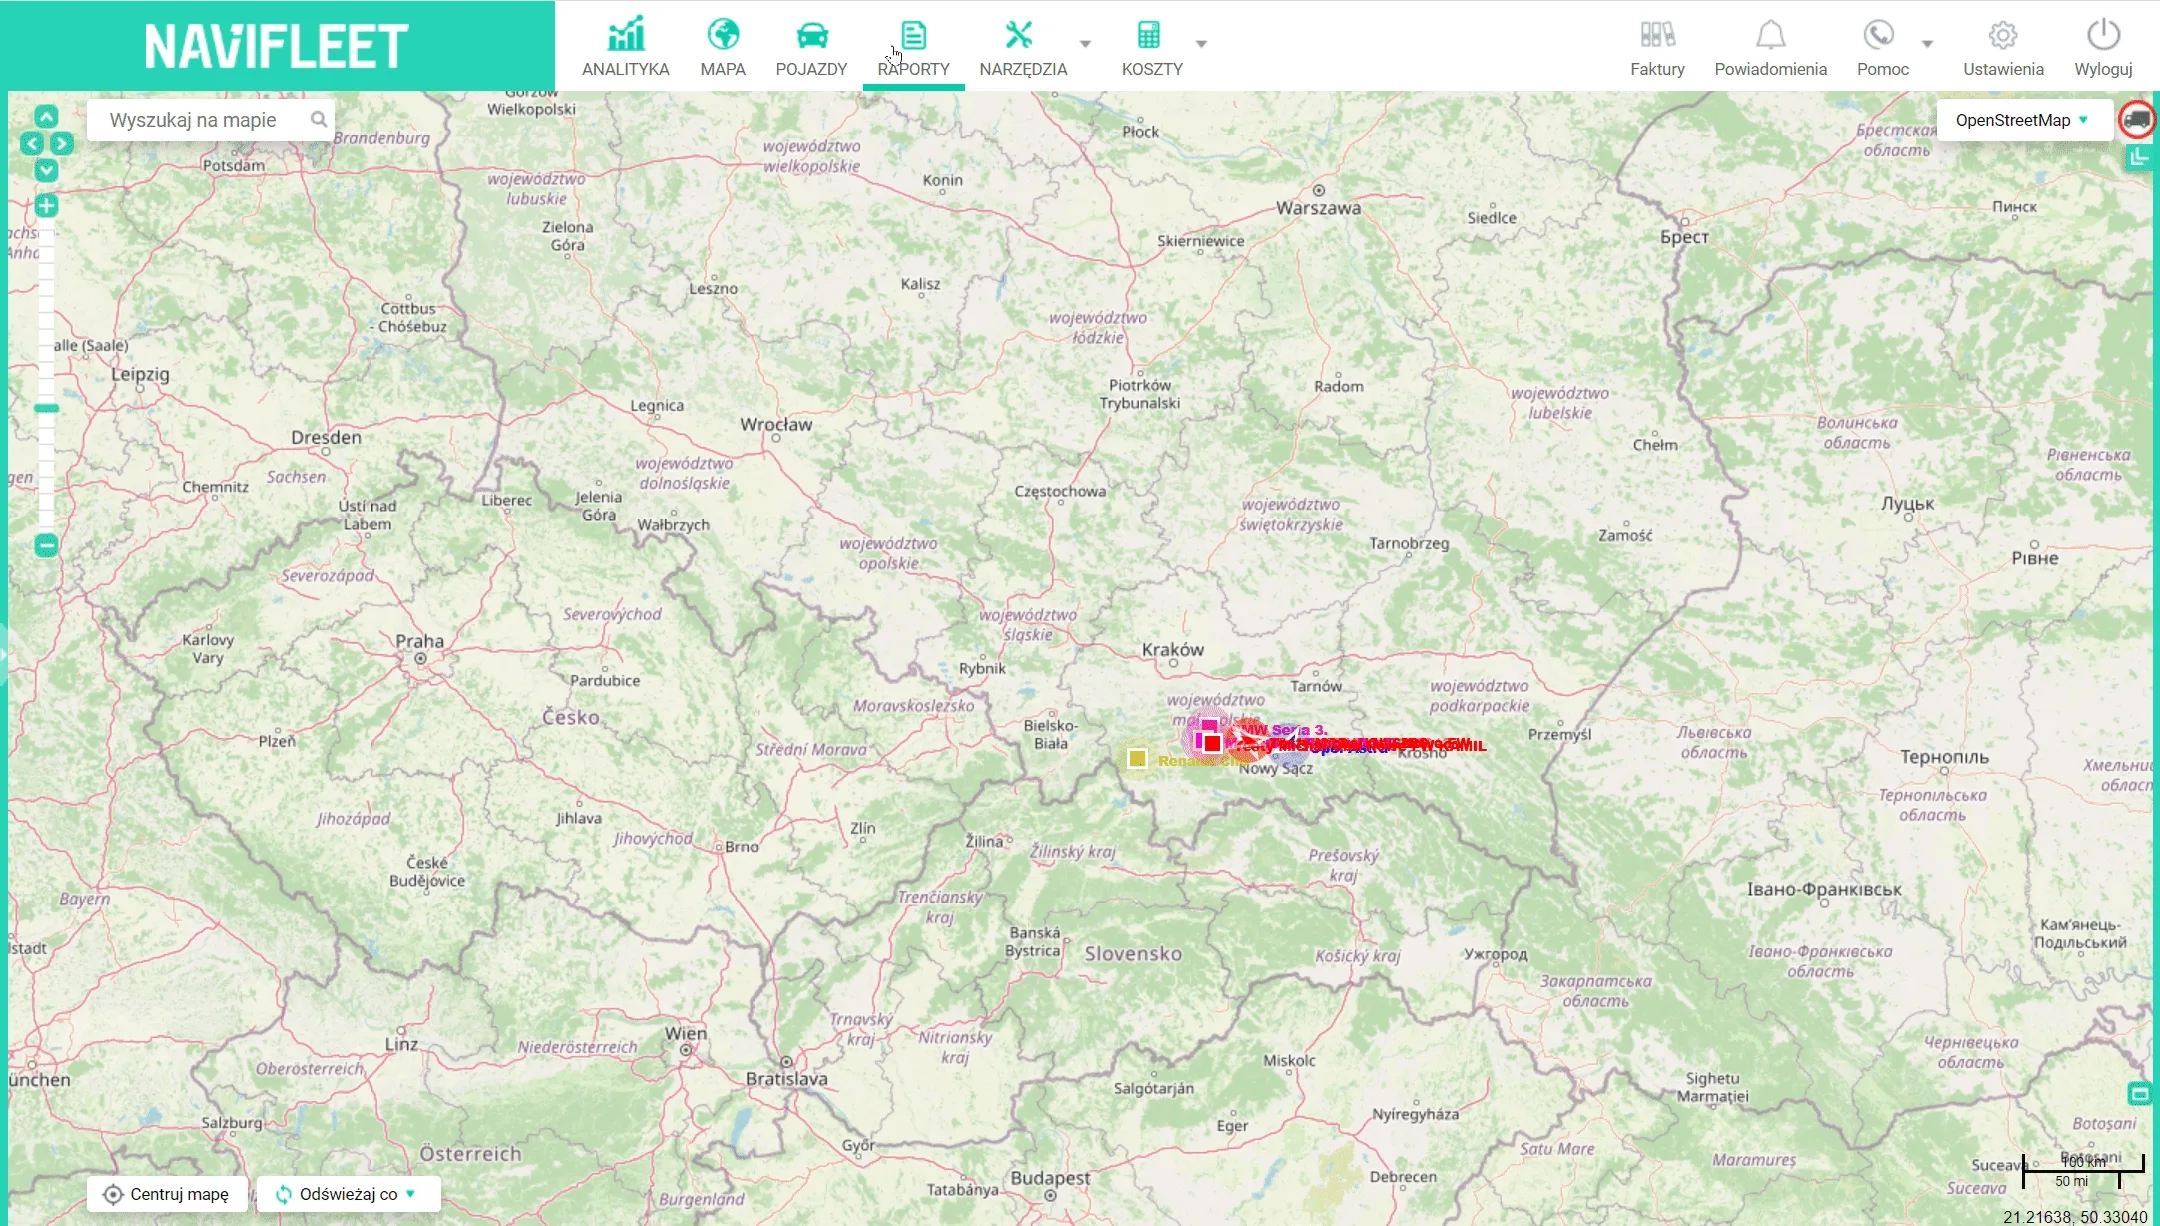2160x1226 pixels.
Task: Switch to the RAPORTY tab
Action: point(913,47)
